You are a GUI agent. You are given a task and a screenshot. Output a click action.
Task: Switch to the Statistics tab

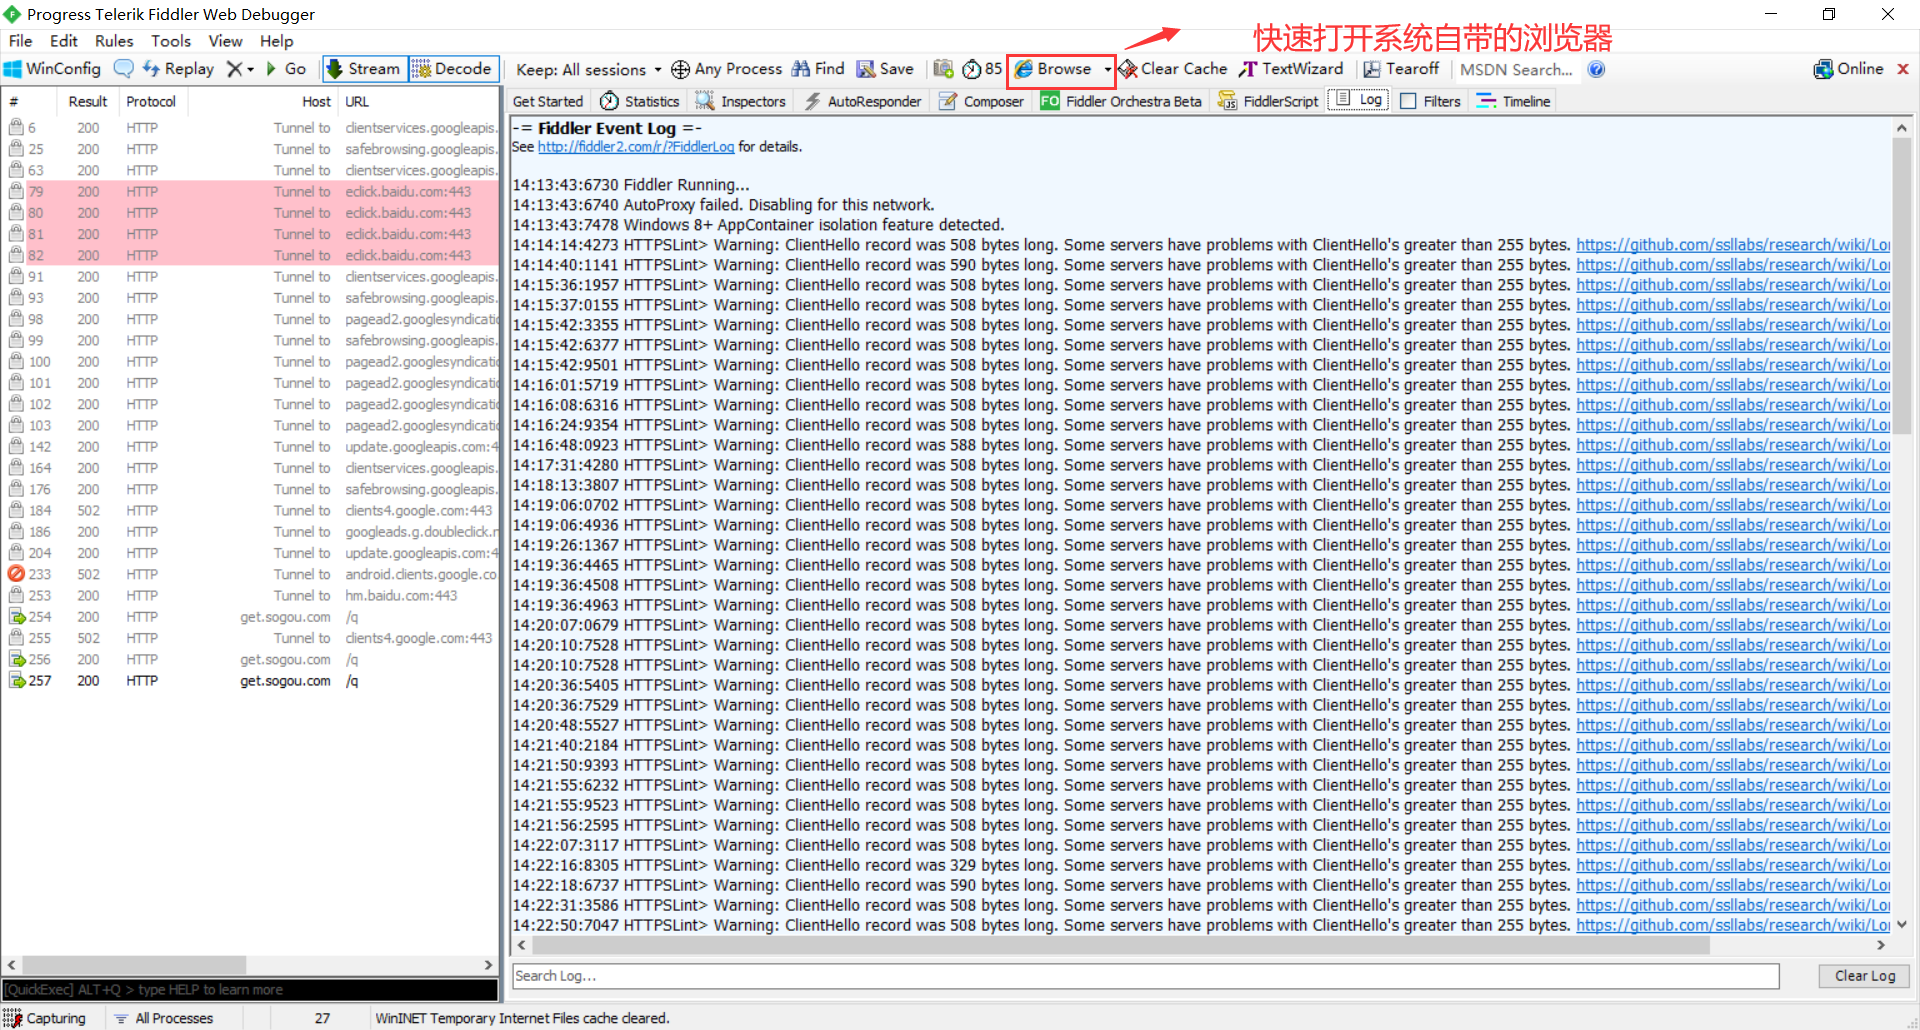click(x=640, y=101)
